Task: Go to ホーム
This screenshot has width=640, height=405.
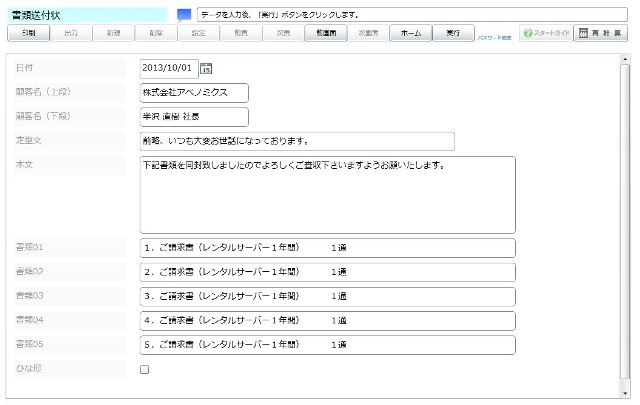Action: tap(410, 33)
